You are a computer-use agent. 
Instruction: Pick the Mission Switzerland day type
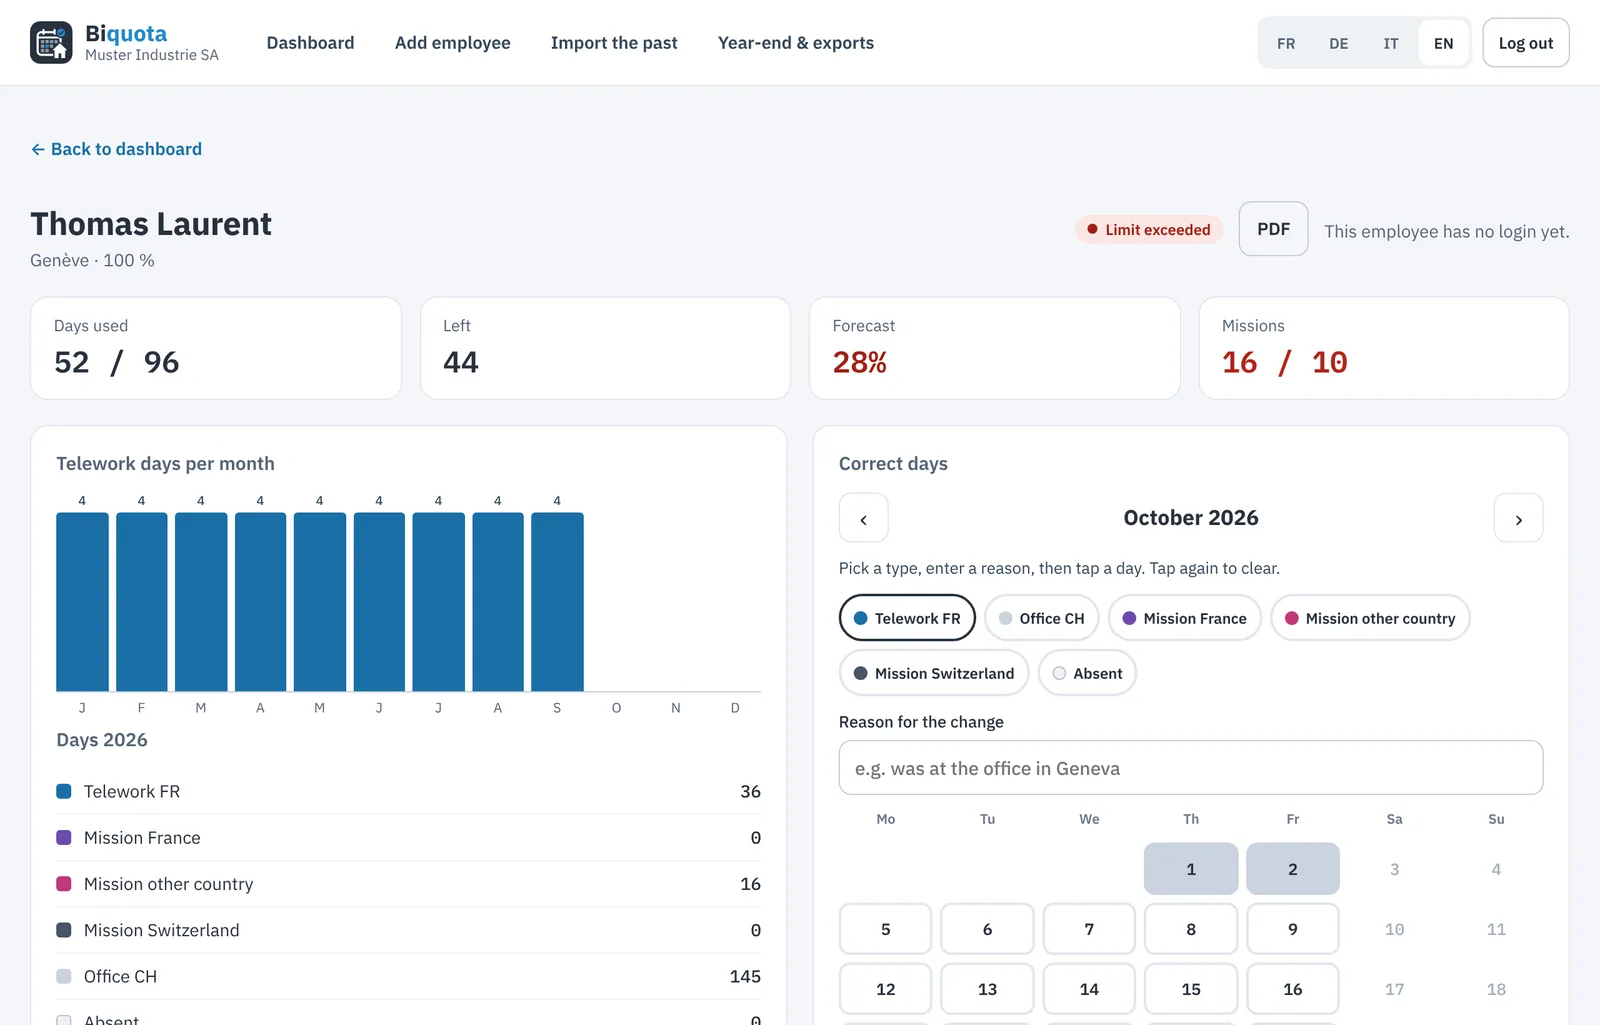pyautogui.click(x=934, y=673)
